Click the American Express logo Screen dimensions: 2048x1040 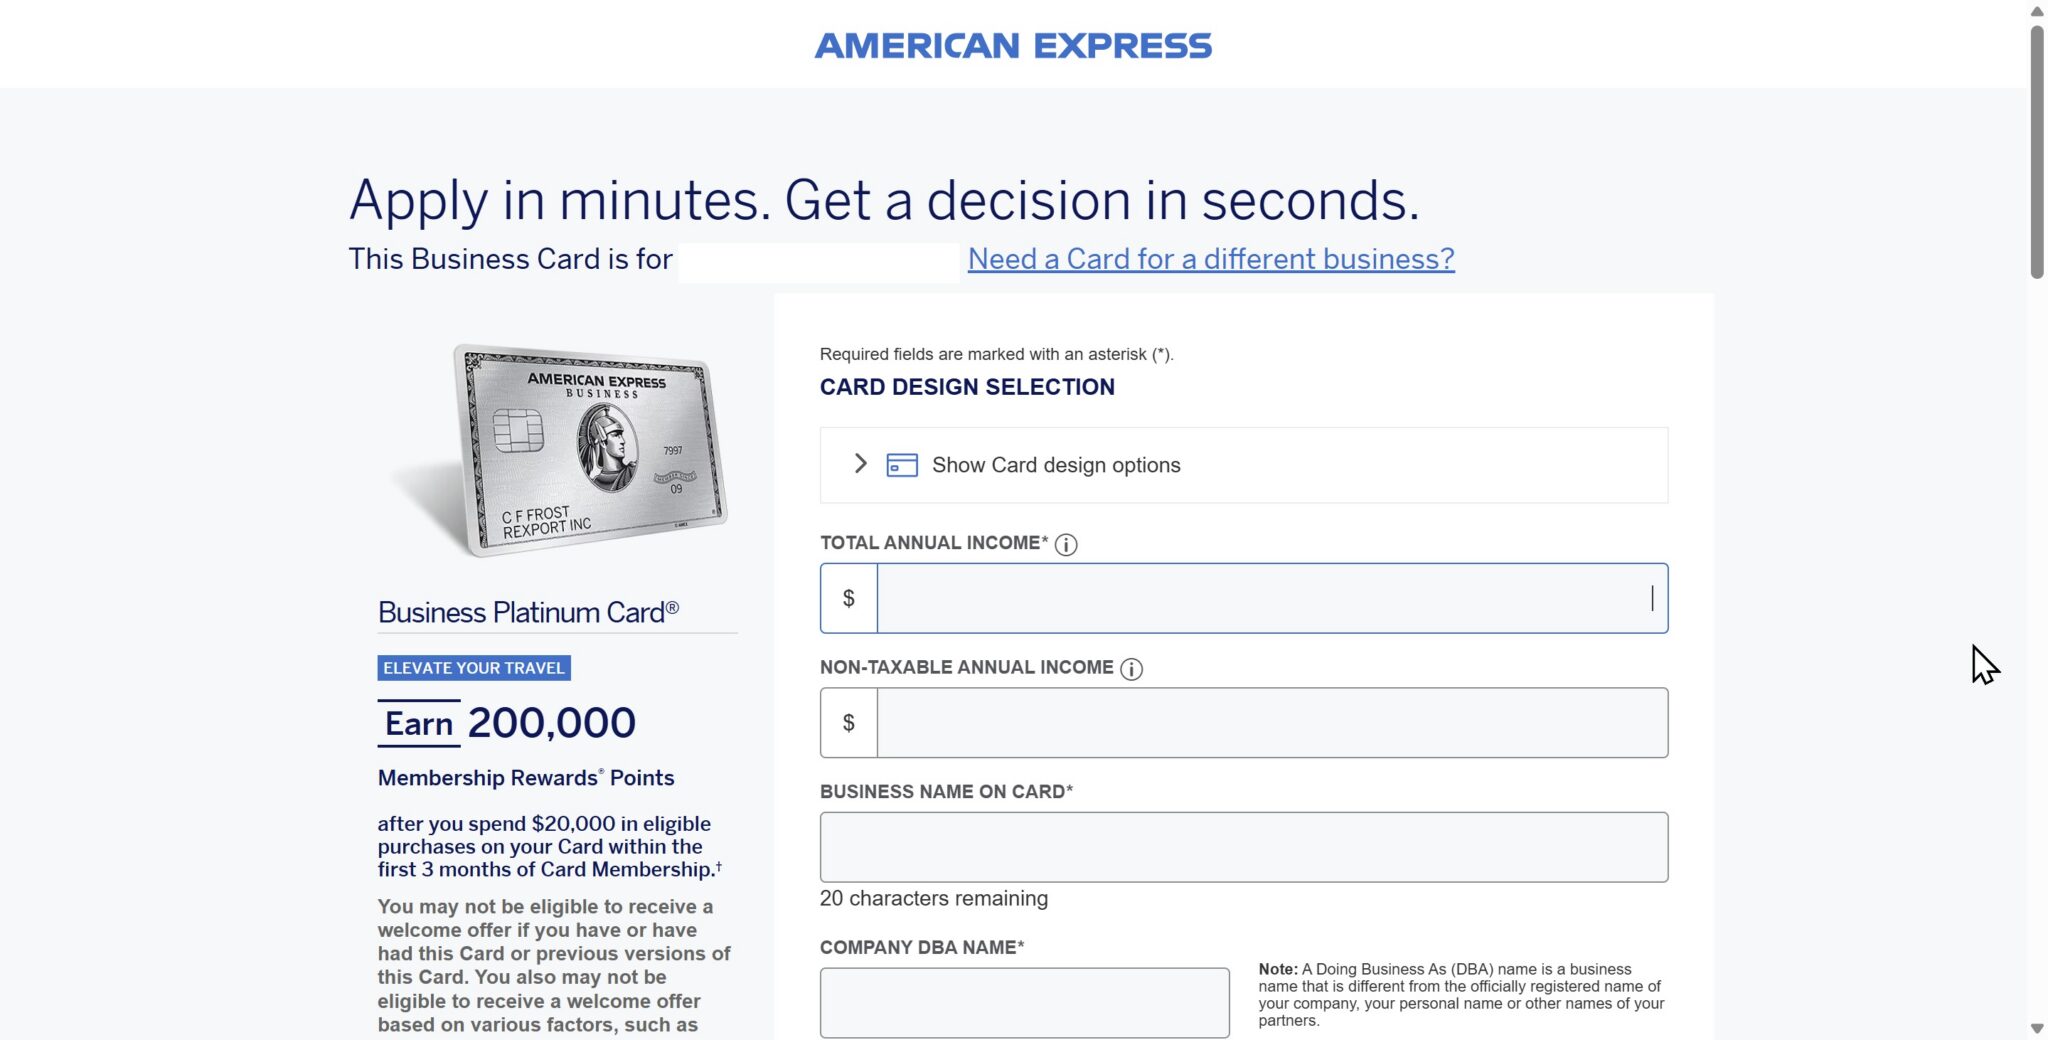(1013, 45)
